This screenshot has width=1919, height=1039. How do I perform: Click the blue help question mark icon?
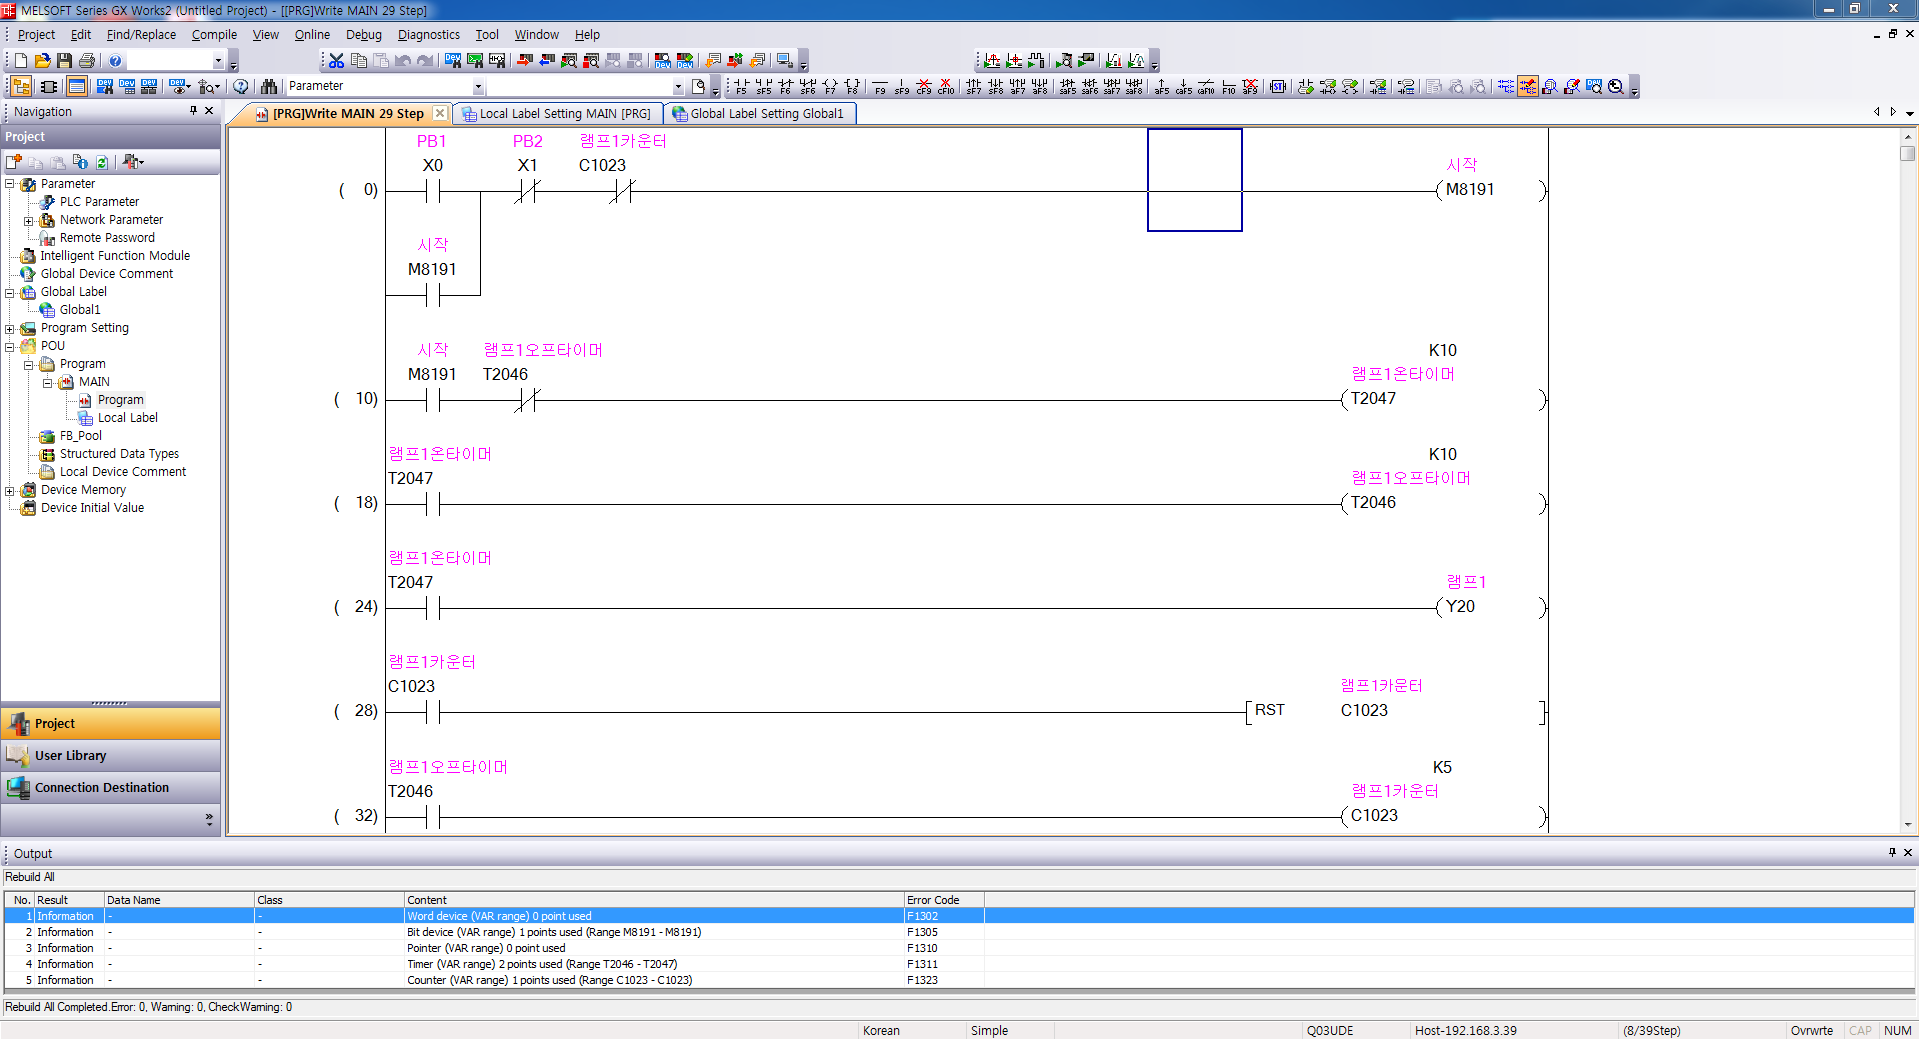pos(115,61)
